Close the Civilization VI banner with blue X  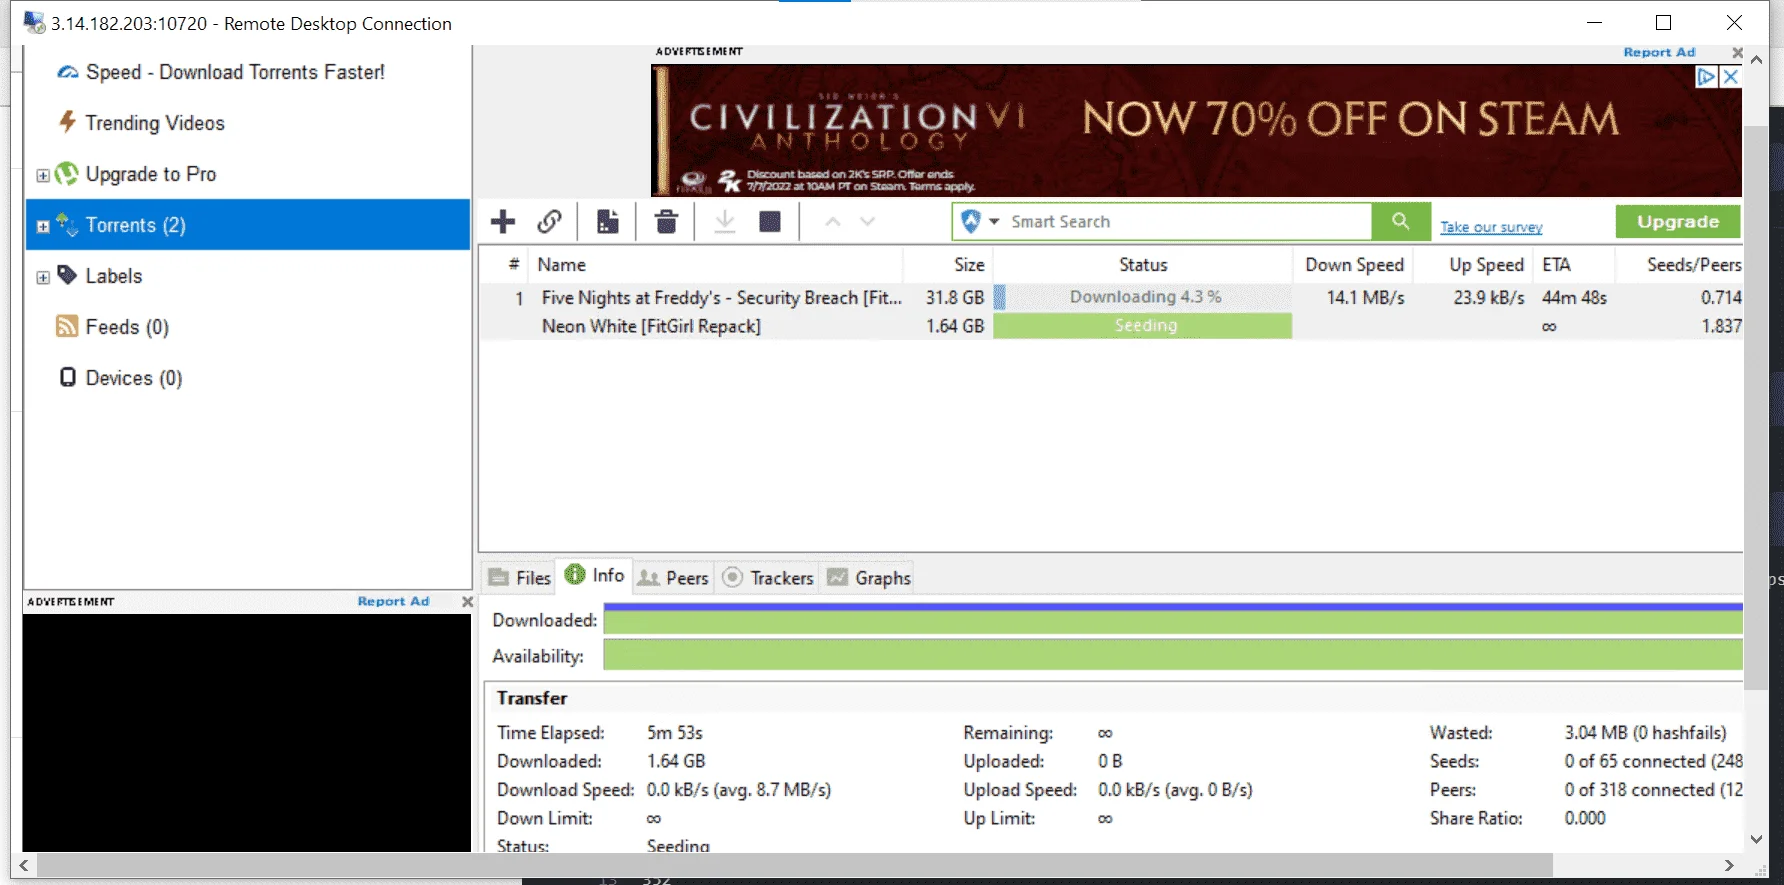[1730, 77]
